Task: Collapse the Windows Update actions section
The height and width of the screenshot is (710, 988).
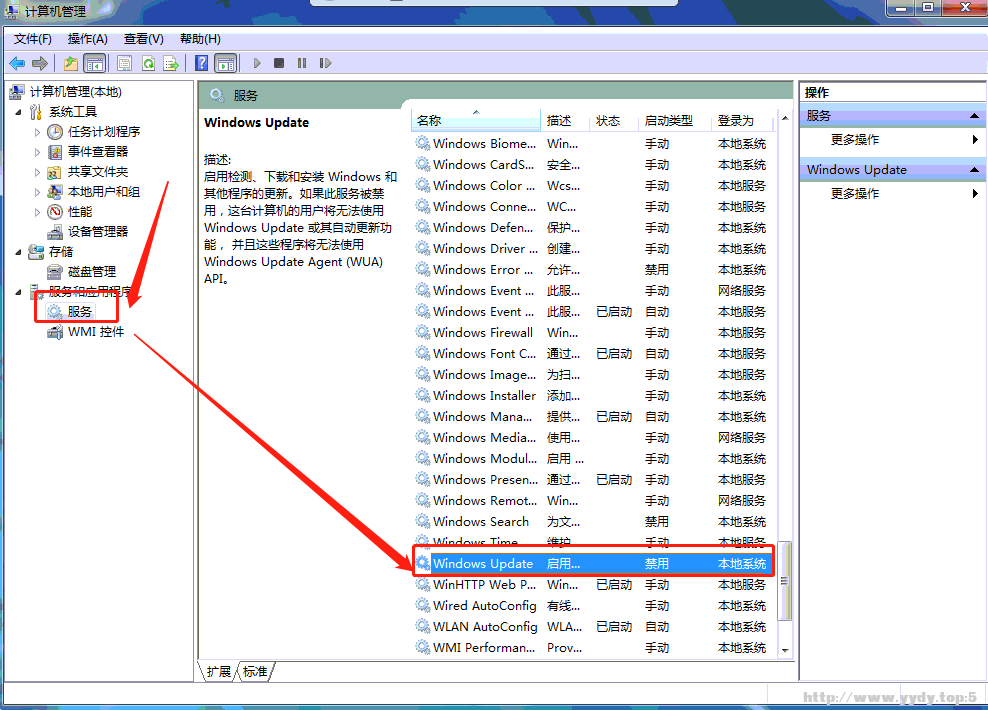Action: click(x=974, y=170)
